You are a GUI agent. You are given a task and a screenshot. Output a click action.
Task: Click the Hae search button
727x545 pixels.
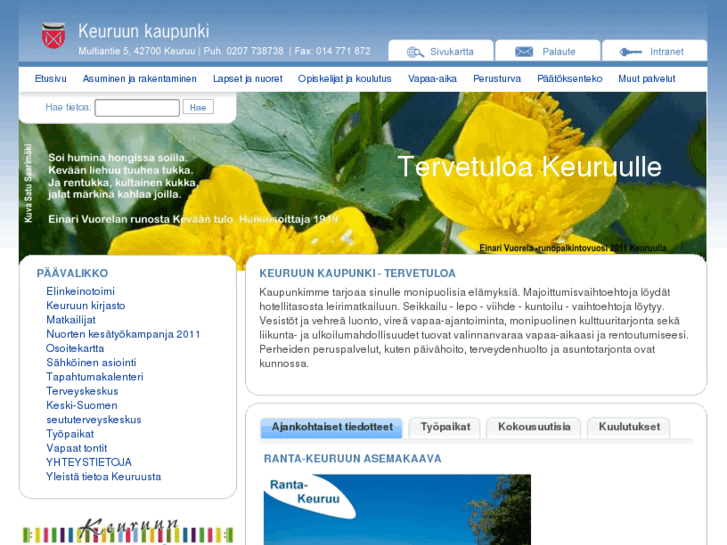198,107
